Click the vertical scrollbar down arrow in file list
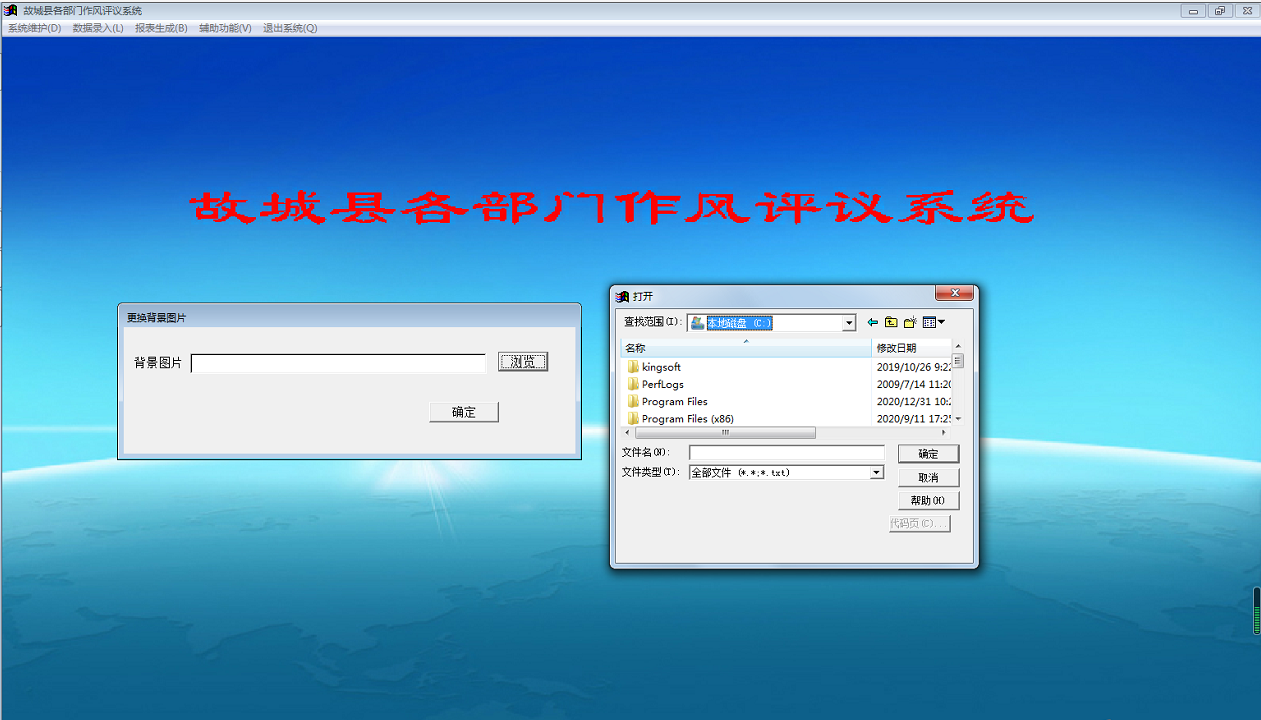 click(958, 419)
